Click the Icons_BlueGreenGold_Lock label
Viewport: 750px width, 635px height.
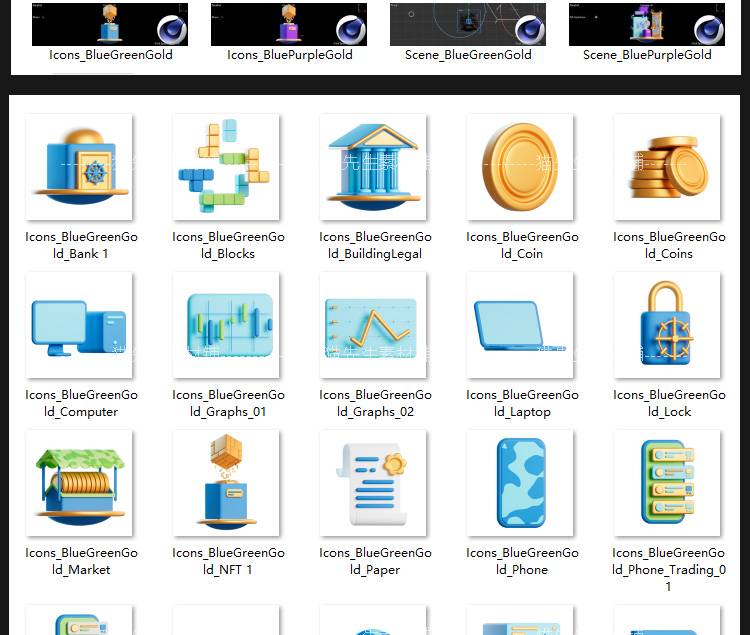point(669,403)
